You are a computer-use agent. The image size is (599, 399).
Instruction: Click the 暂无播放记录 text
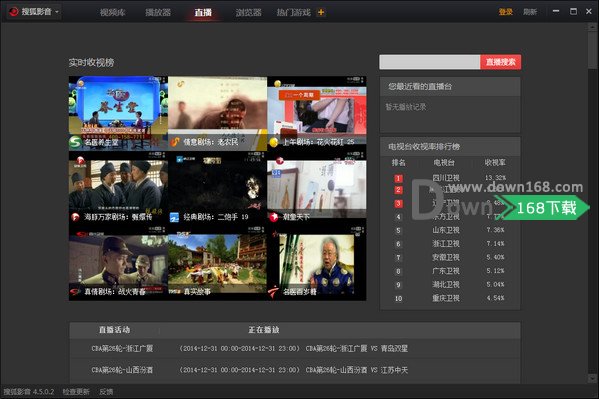click(x=406, y=107)
